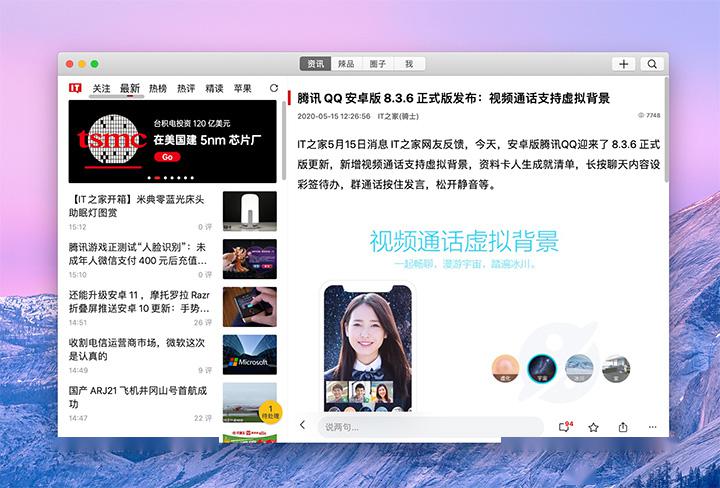Viewport: 720px width, 488px height.
Task: Switch to the 辣品 tab
Action: pyautogui.click(x=345, y=64)
